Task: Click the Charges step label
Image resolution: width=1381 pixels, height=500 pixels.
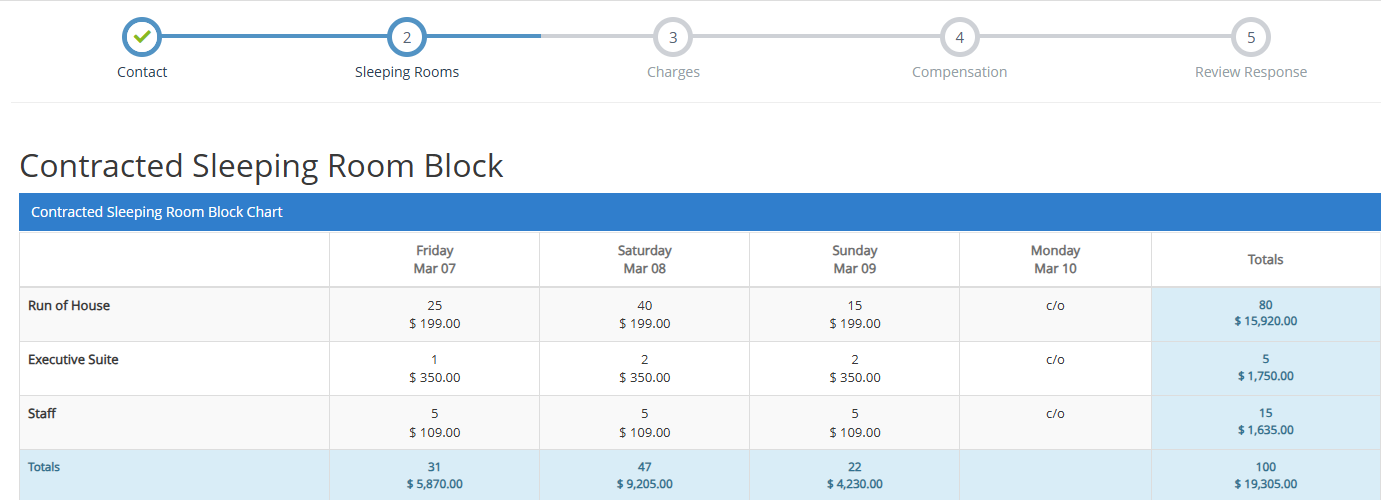Action: click(673, 72)
